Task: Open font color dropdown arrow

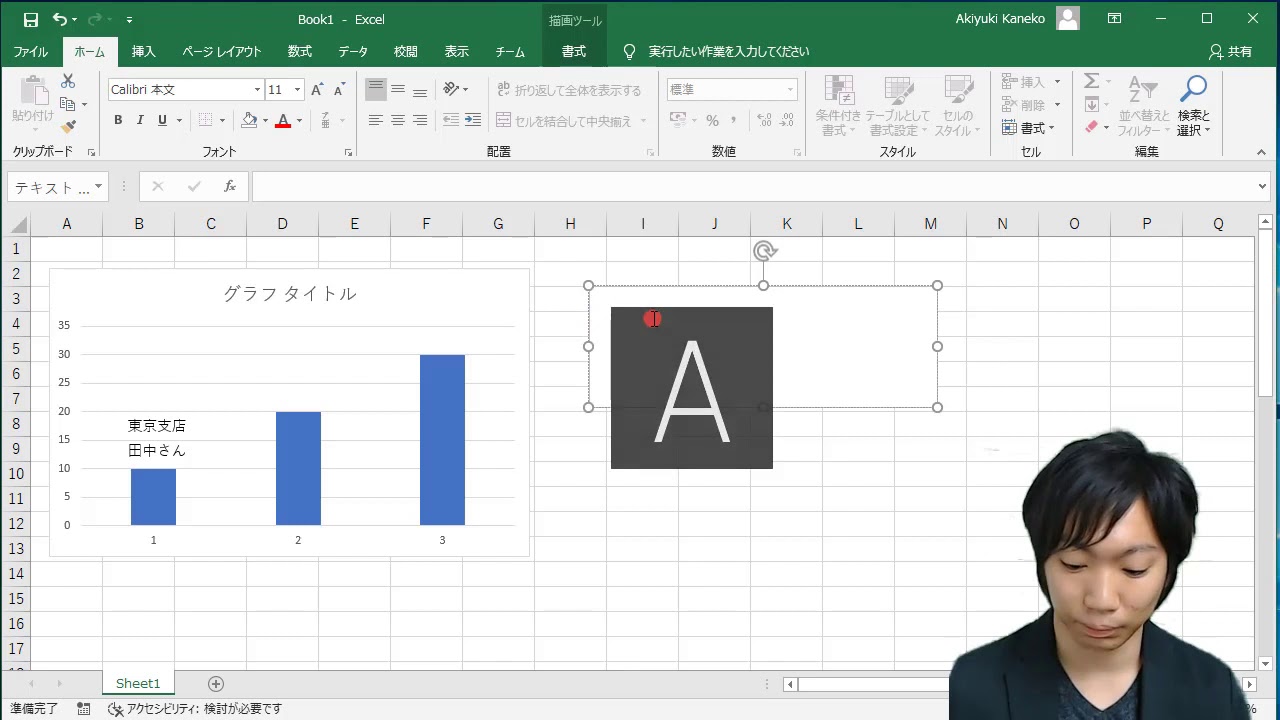Action: [299, 120]
